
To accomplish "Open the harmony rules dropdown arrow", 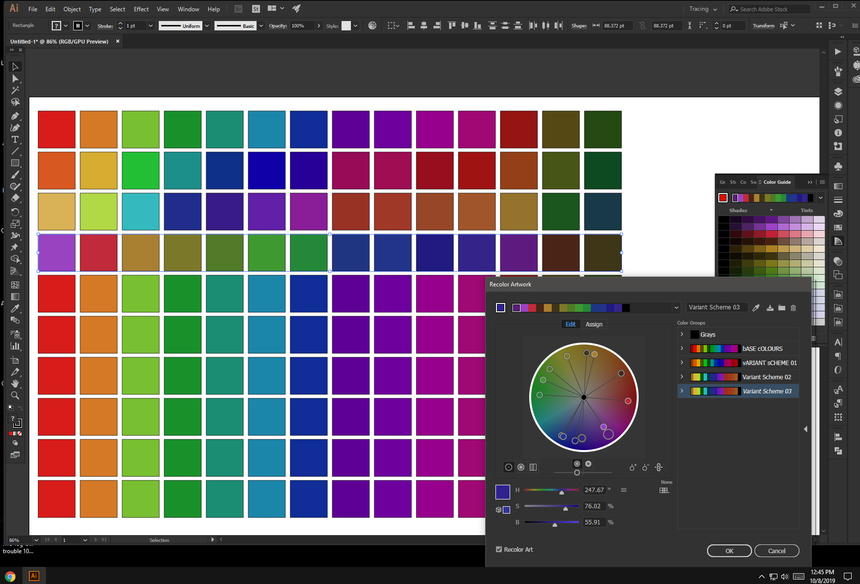I will [674, 308].
